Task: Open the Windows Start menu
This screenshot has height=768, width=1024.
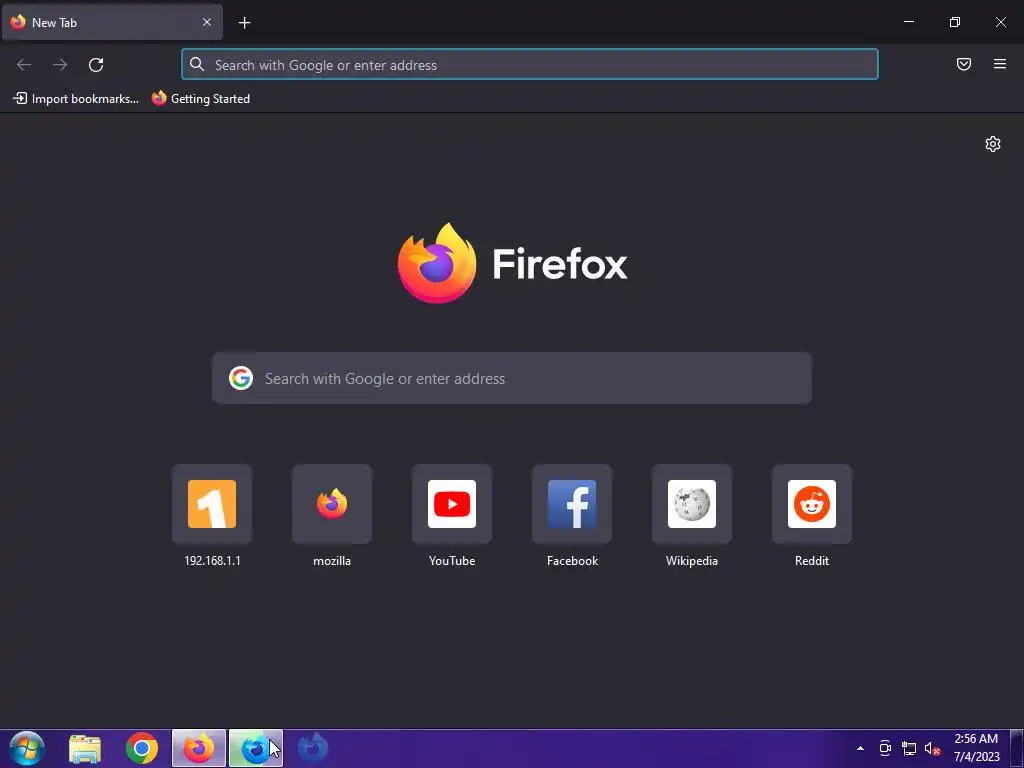Action: [27, 748]
